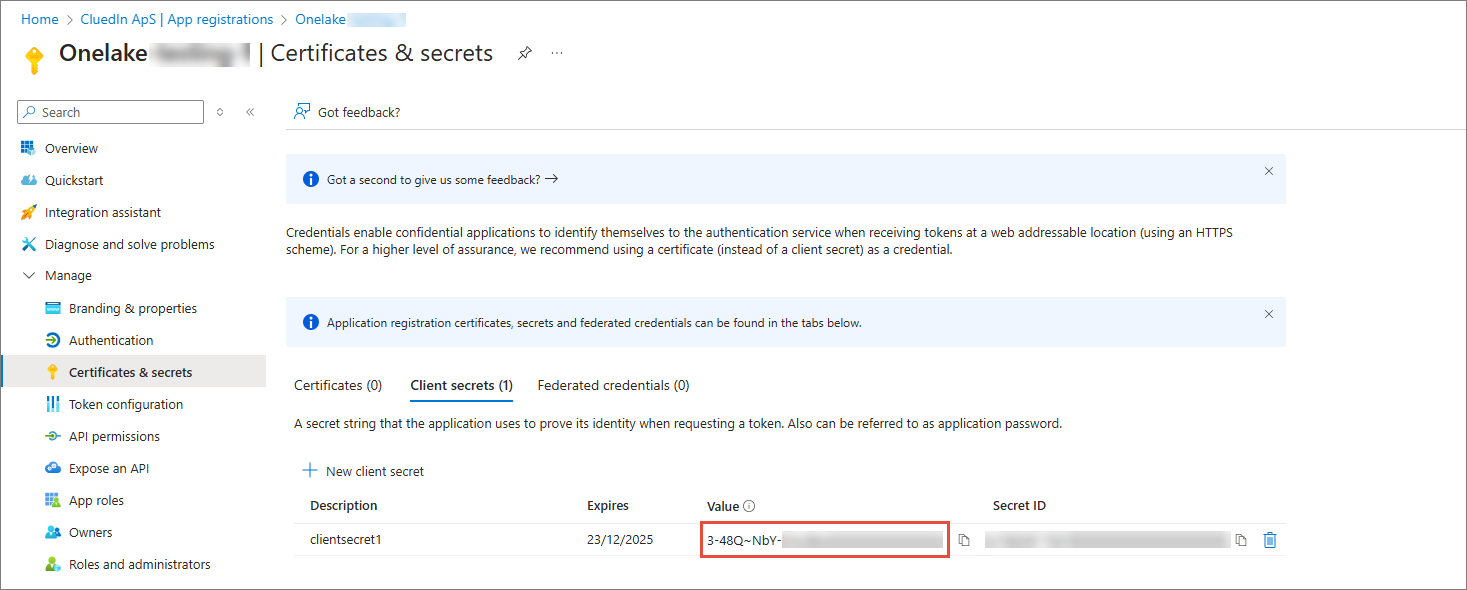
Task: Open Quickstart
Action: (74, 180)
